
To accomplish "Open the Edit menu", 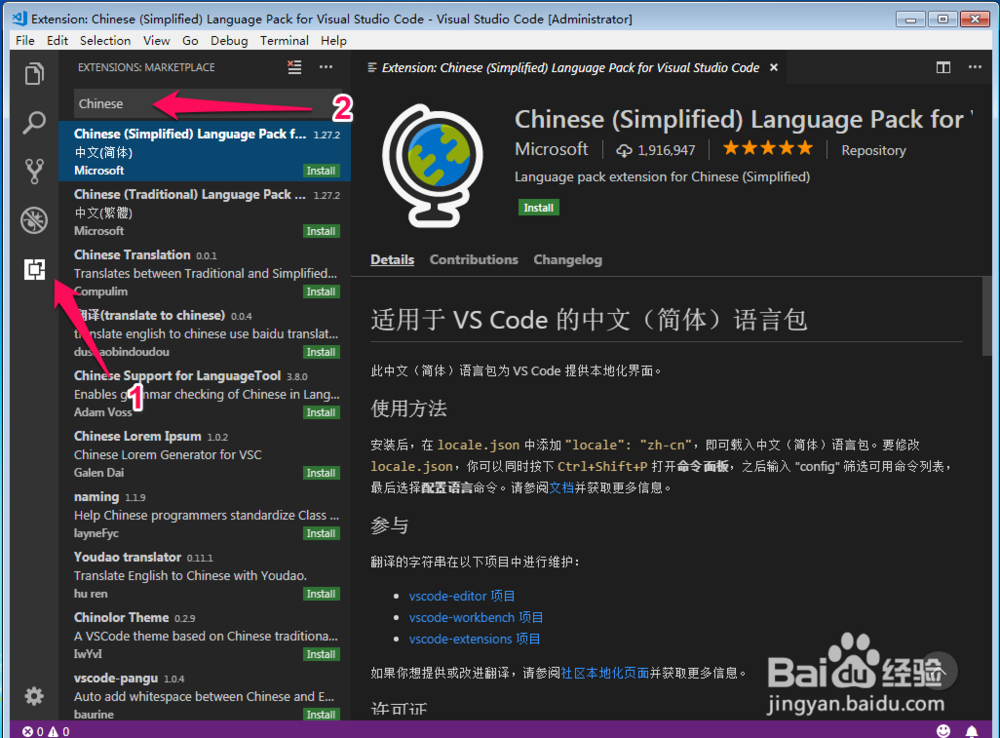I will click(x=57, y=41).
